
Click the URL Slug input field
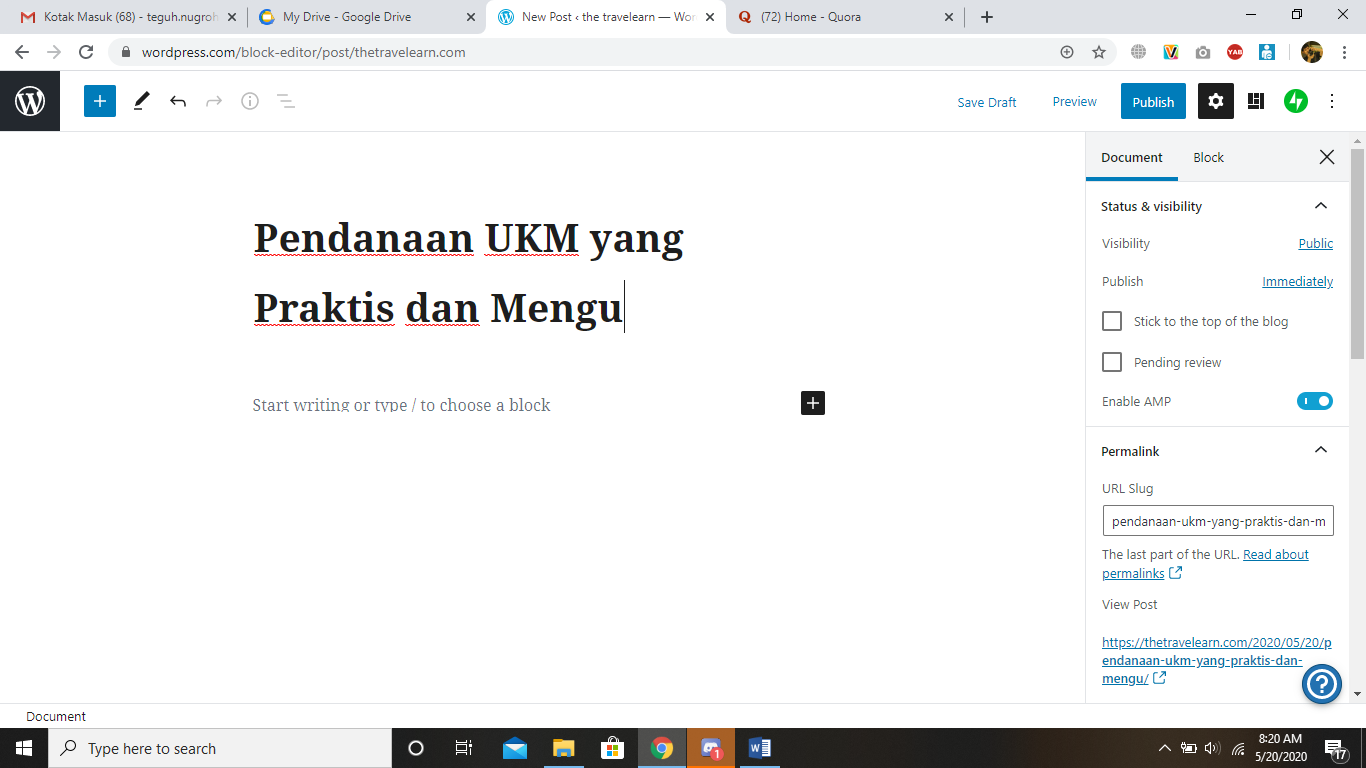point(1217,521)
